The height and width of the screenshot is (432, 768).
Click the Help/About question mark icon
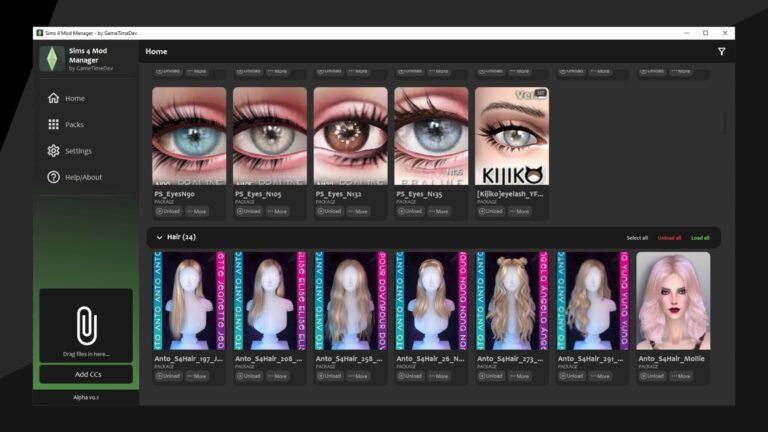[x=53, y=177]
